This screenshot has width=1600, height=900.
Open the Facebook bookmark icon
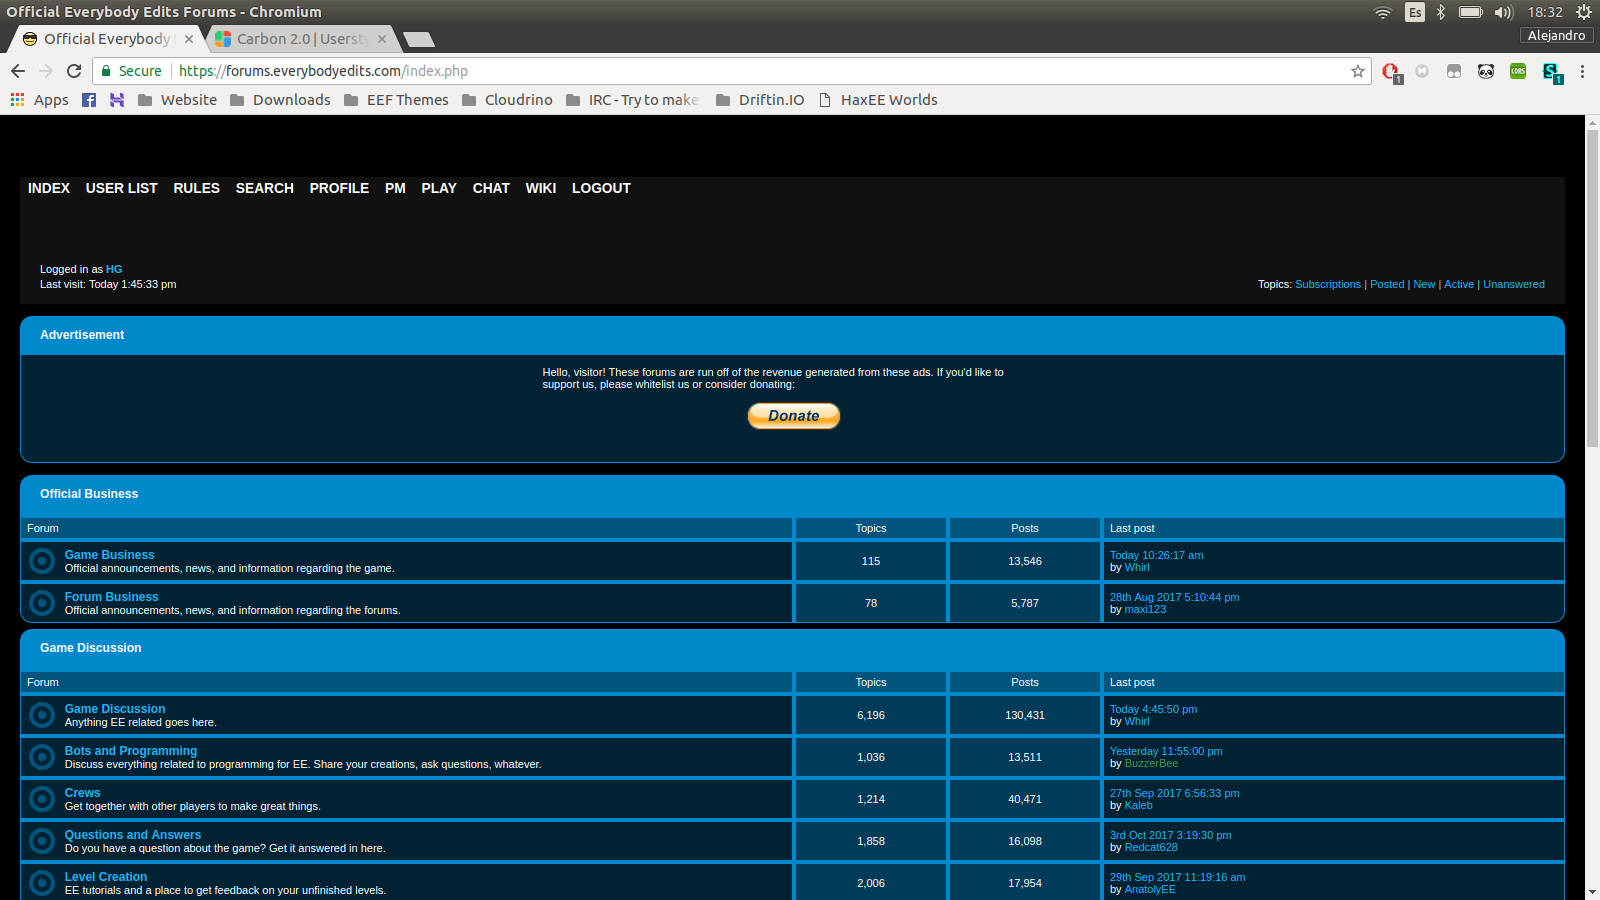(89, 100)
